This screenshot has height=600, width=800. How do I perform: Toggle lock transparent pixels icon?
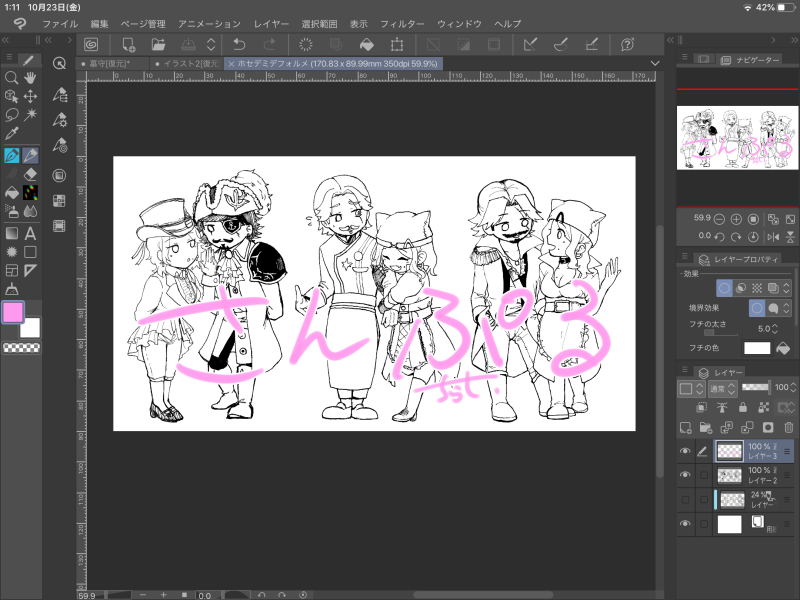tap(764, 407)
